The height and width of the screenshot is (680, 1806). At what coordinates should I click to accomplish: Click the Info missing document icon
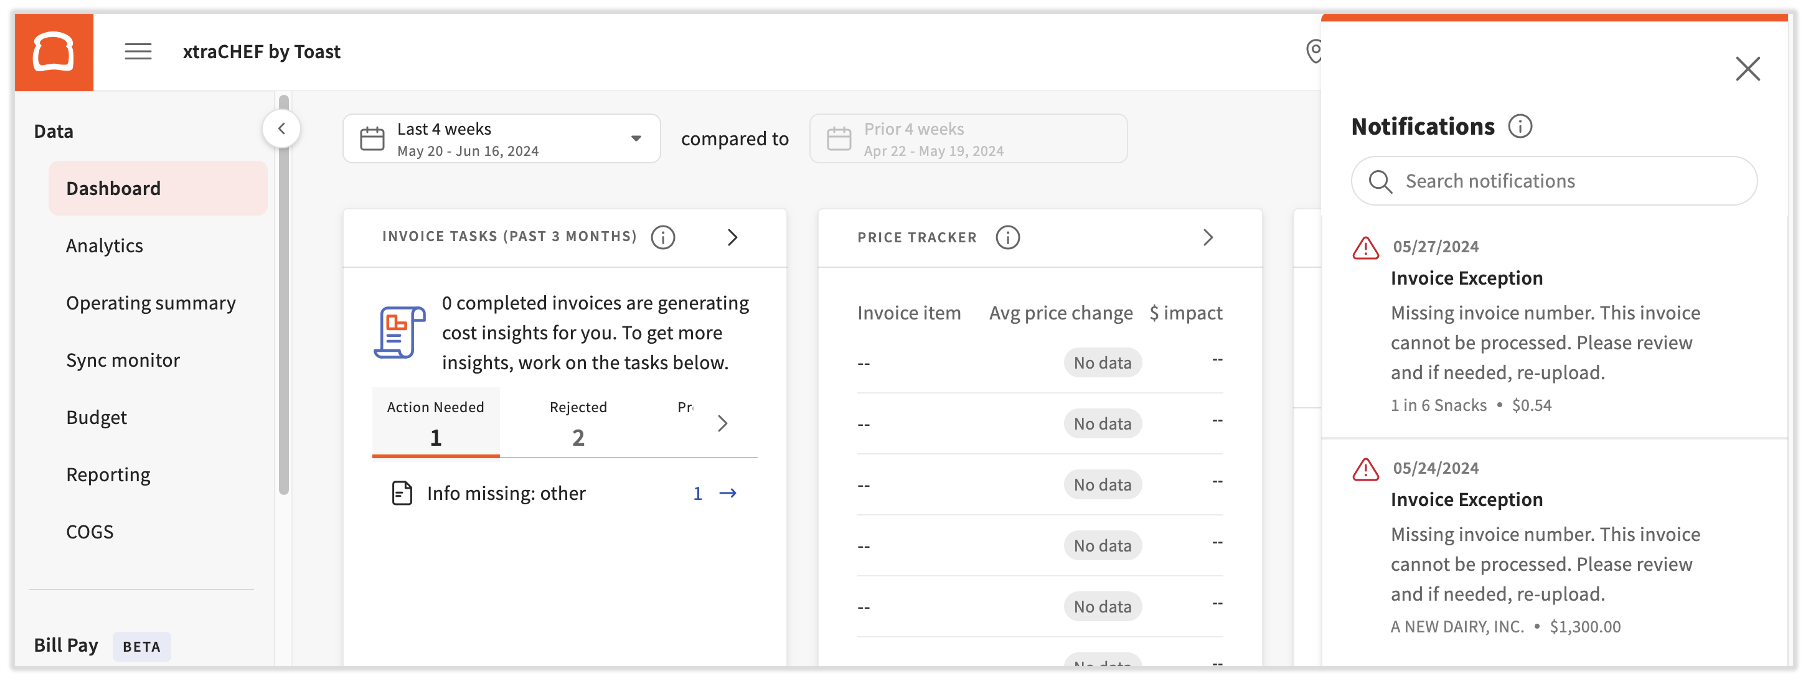402,493
